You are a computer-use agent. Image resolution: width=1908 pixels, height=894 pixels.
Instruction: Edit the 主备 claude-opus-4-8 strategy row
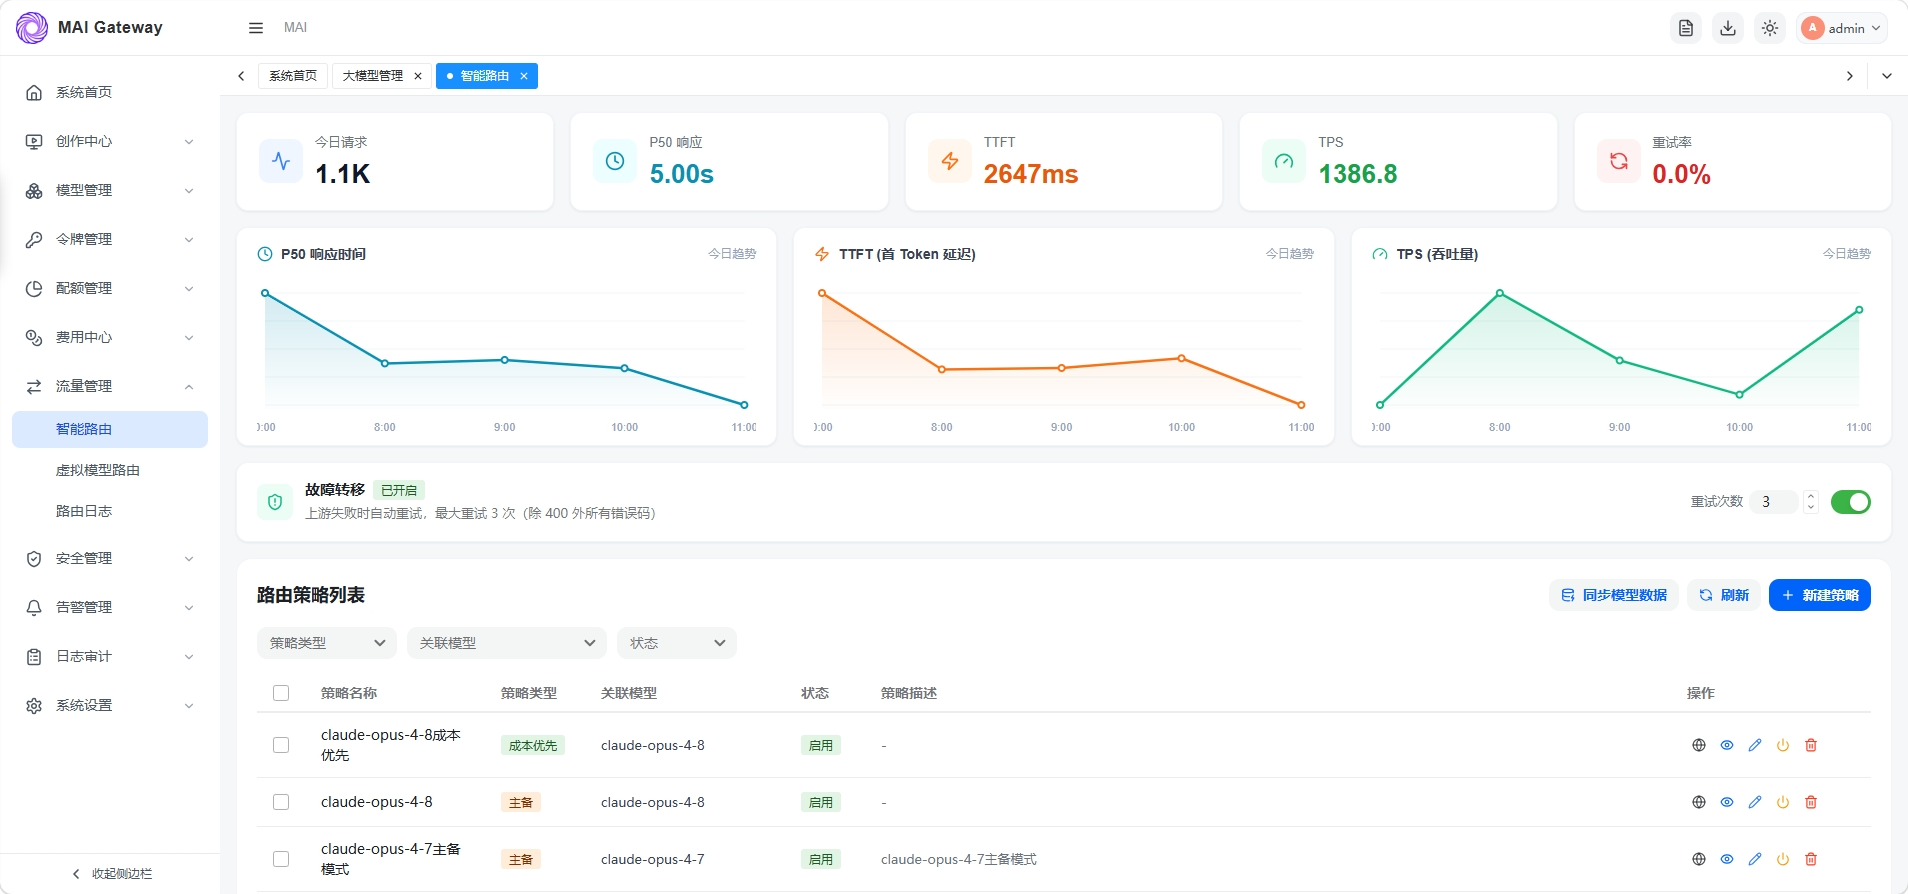click(x=1755, y=802)
